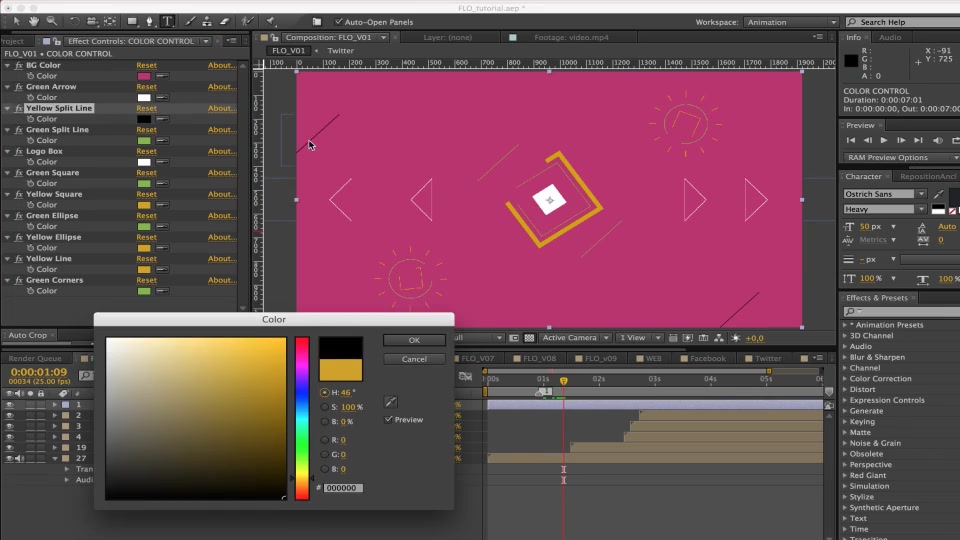Select the Zoom tool in toolbar
Image resolution: width=960 pixels, height=540 pixels.
52,21
